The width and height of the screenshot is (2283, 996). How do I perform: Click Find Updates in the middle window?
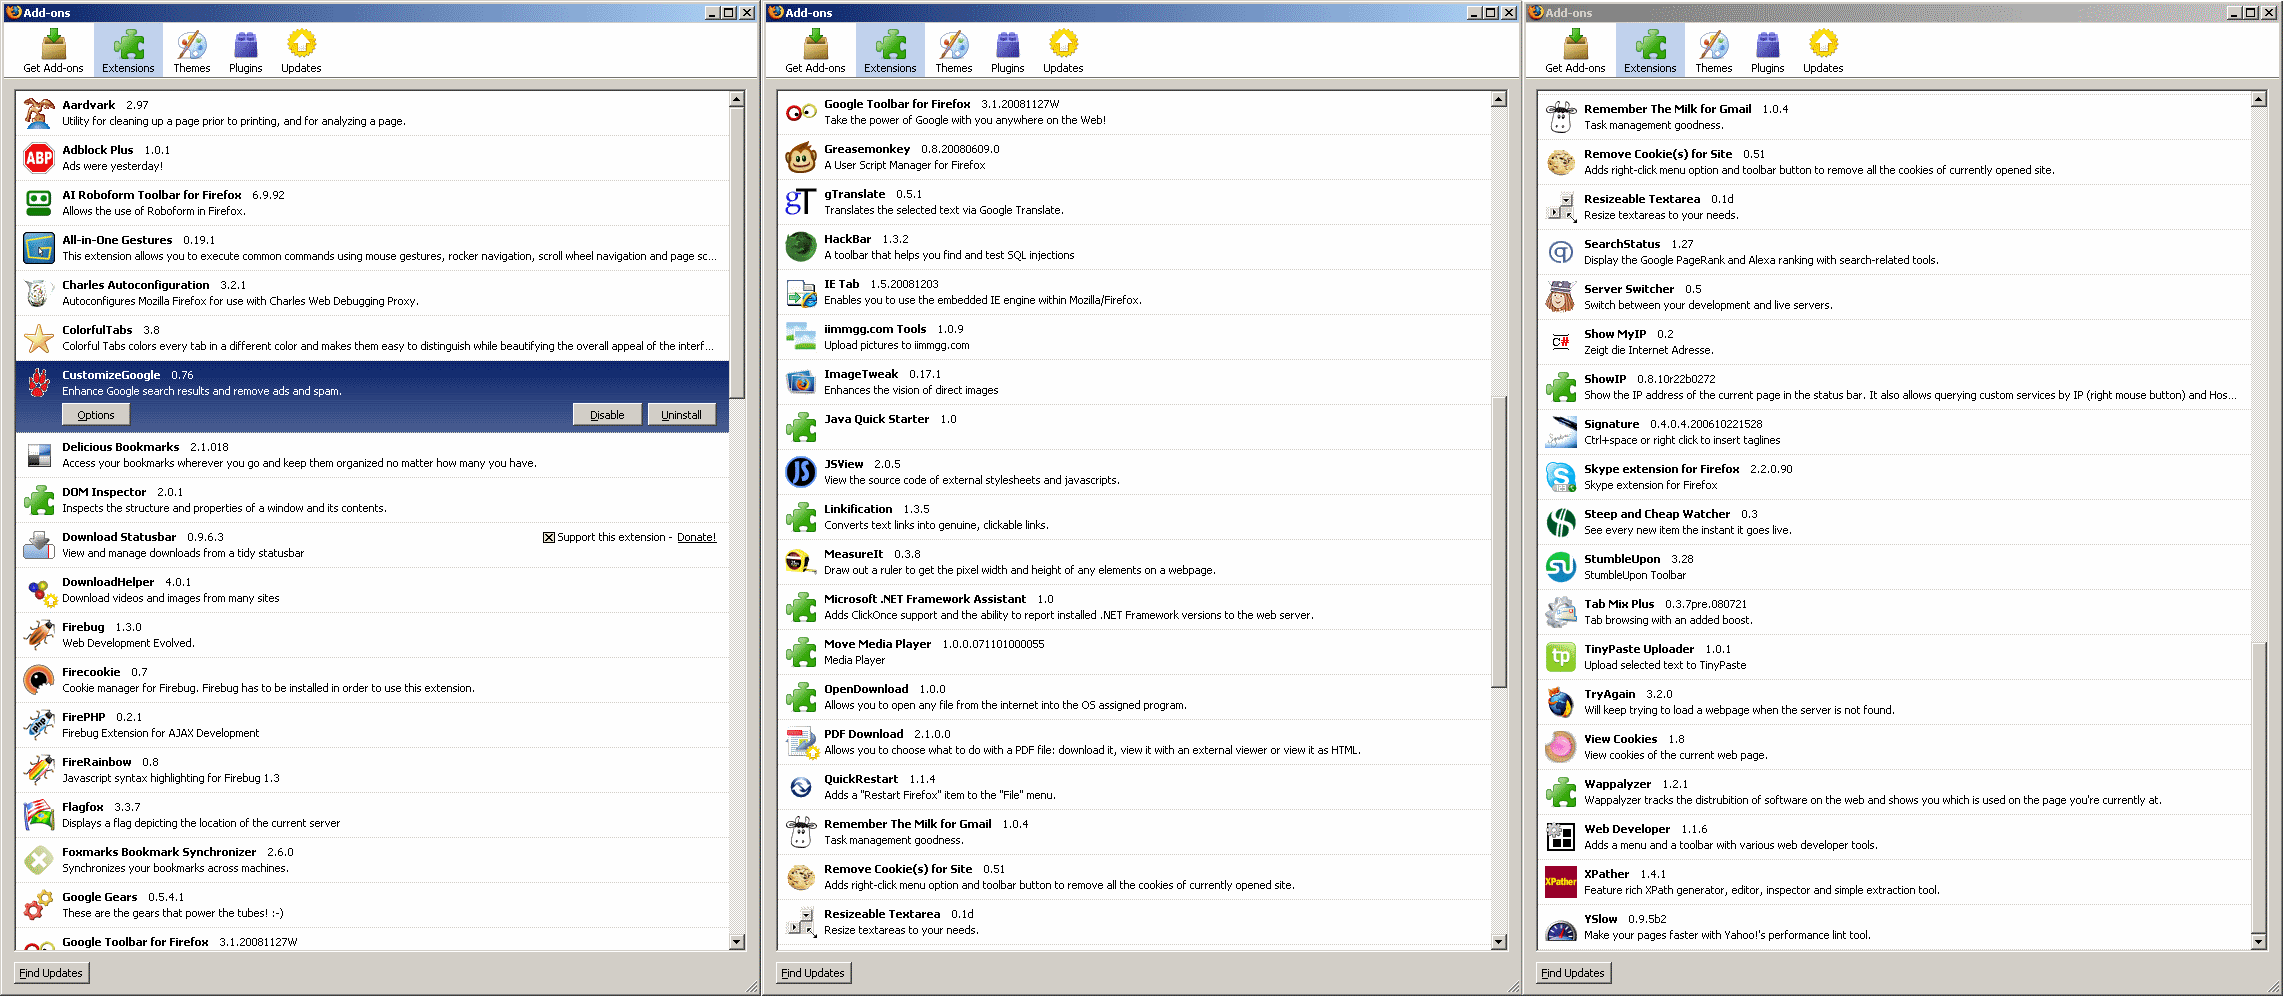tap(812, 971)
